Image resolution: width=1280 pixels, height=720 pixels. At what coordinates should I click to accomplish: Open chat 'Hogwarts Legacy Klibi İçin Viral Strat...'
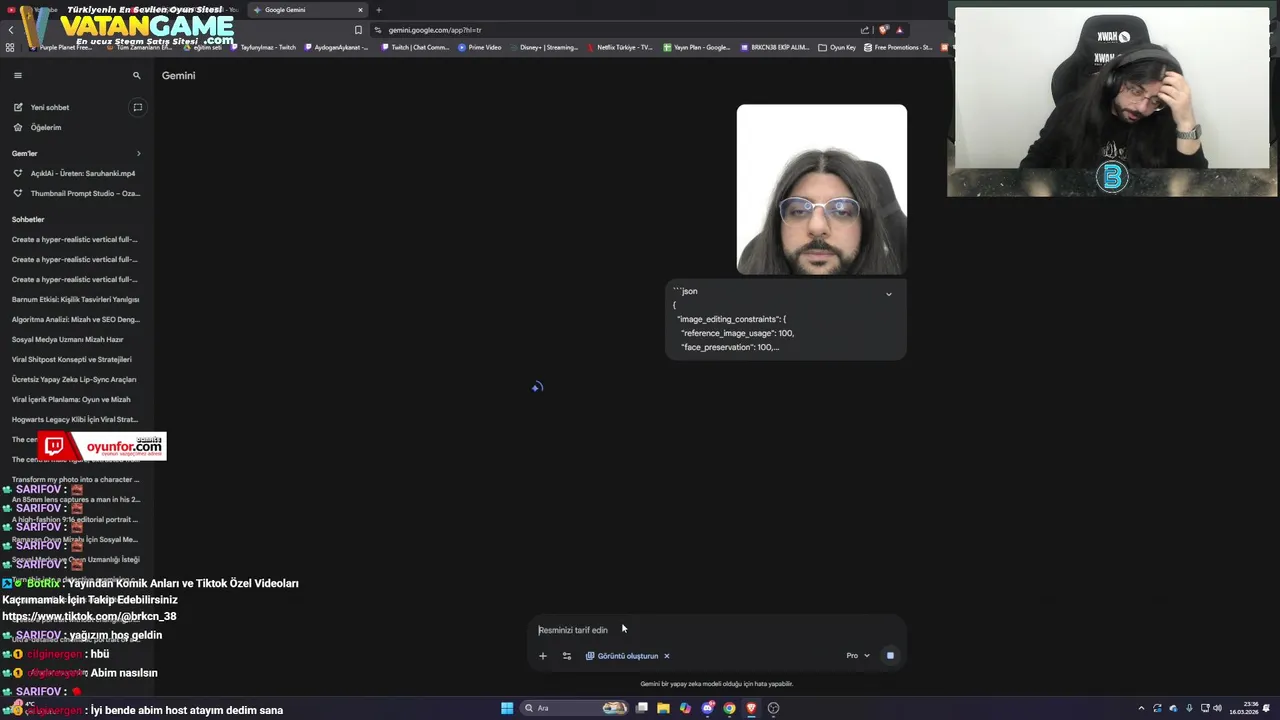point(75,419)
